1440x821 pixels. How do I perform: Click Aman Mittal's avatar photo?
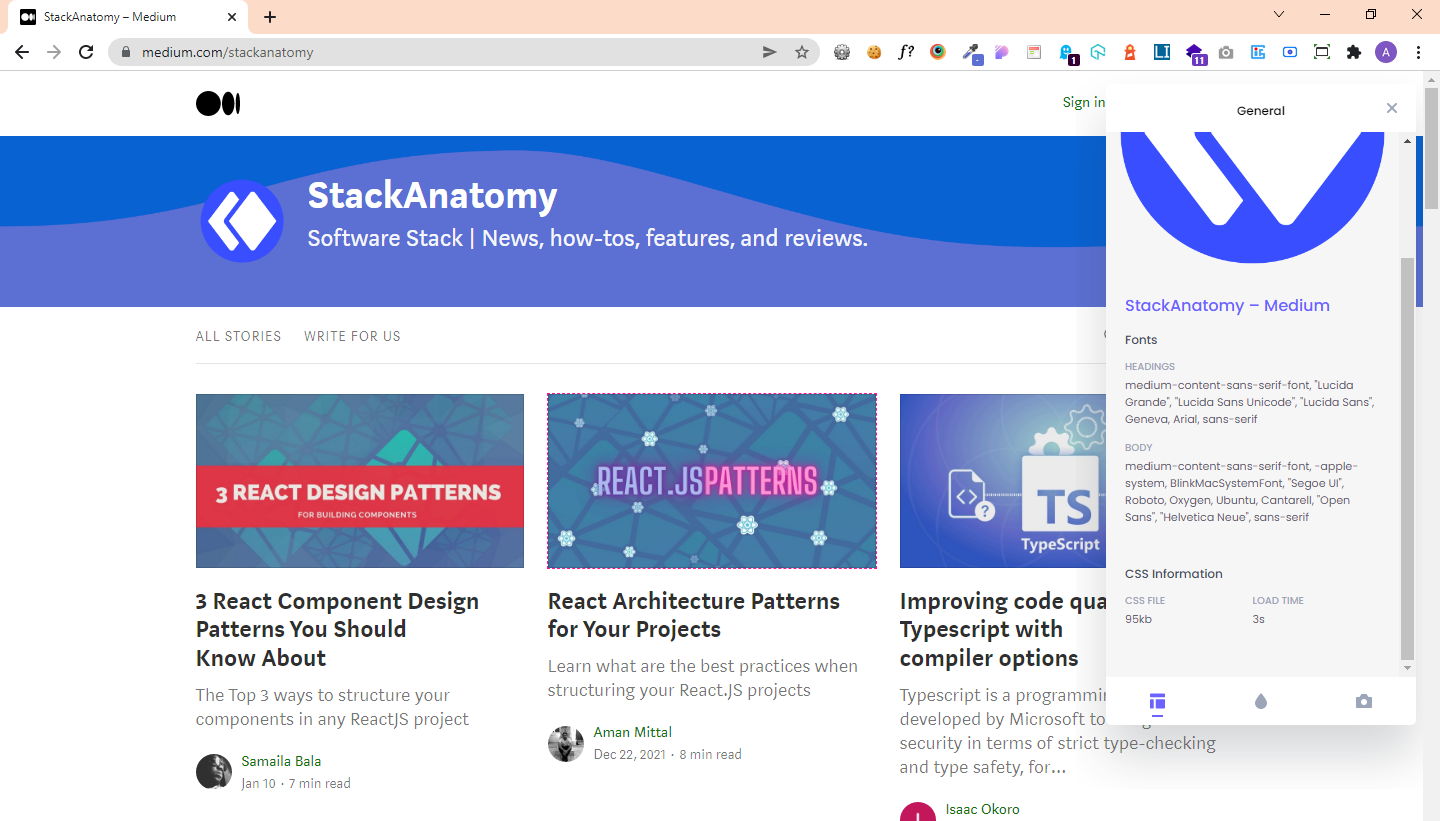click(566, 743)
